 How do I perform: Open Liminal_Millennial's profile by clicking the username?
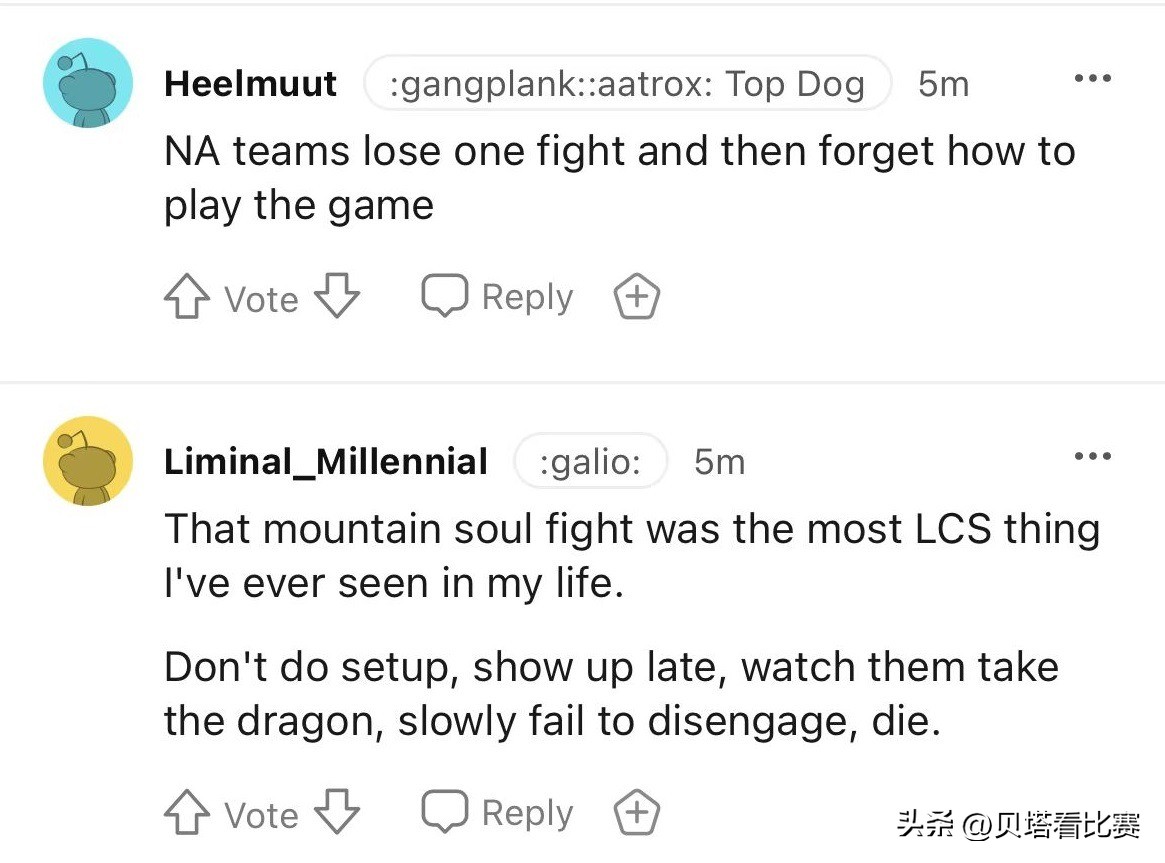(x=326, y=461)
